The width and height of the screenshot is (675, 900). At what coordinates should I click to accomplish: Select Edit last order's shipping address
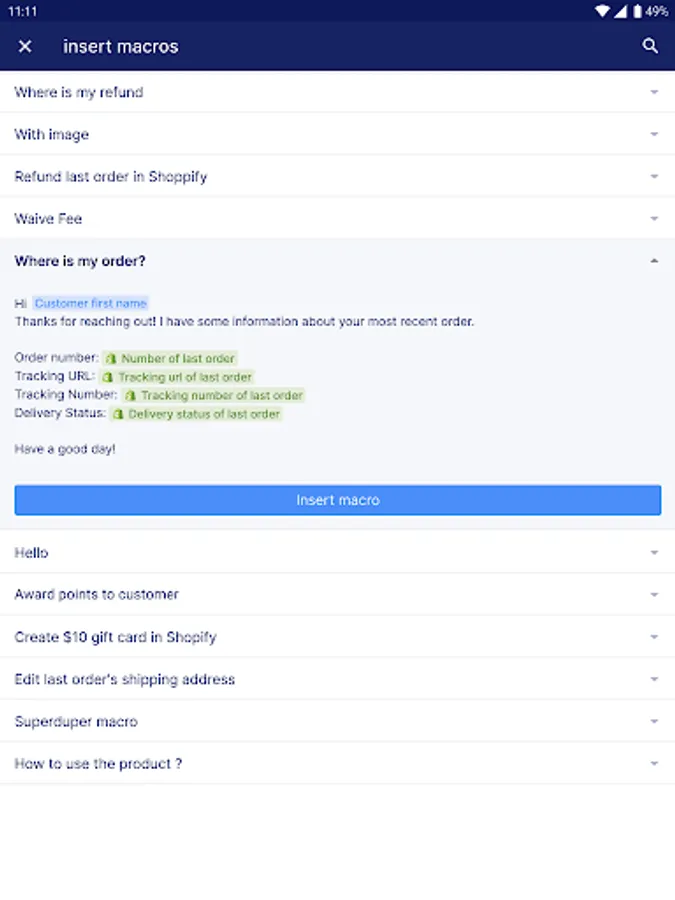(125, 679)
